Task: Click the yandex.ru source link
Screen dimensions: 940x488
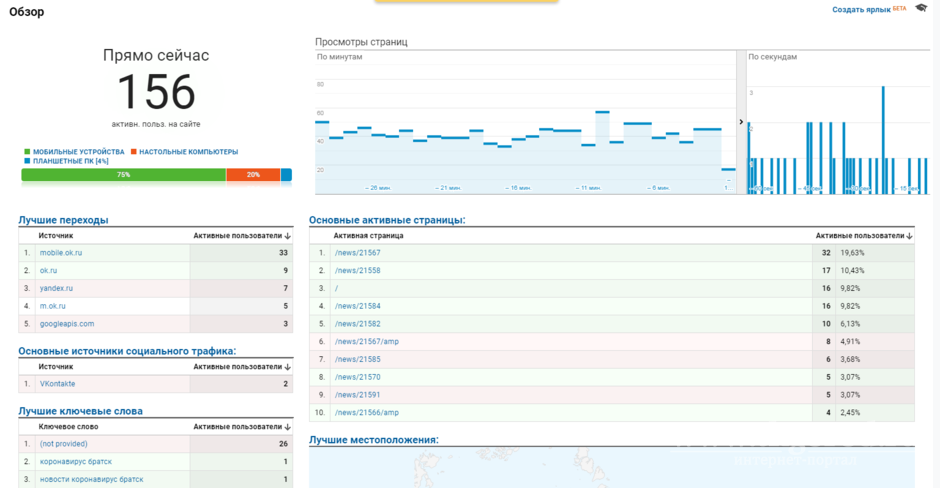Action: click(x=56, y=288)
